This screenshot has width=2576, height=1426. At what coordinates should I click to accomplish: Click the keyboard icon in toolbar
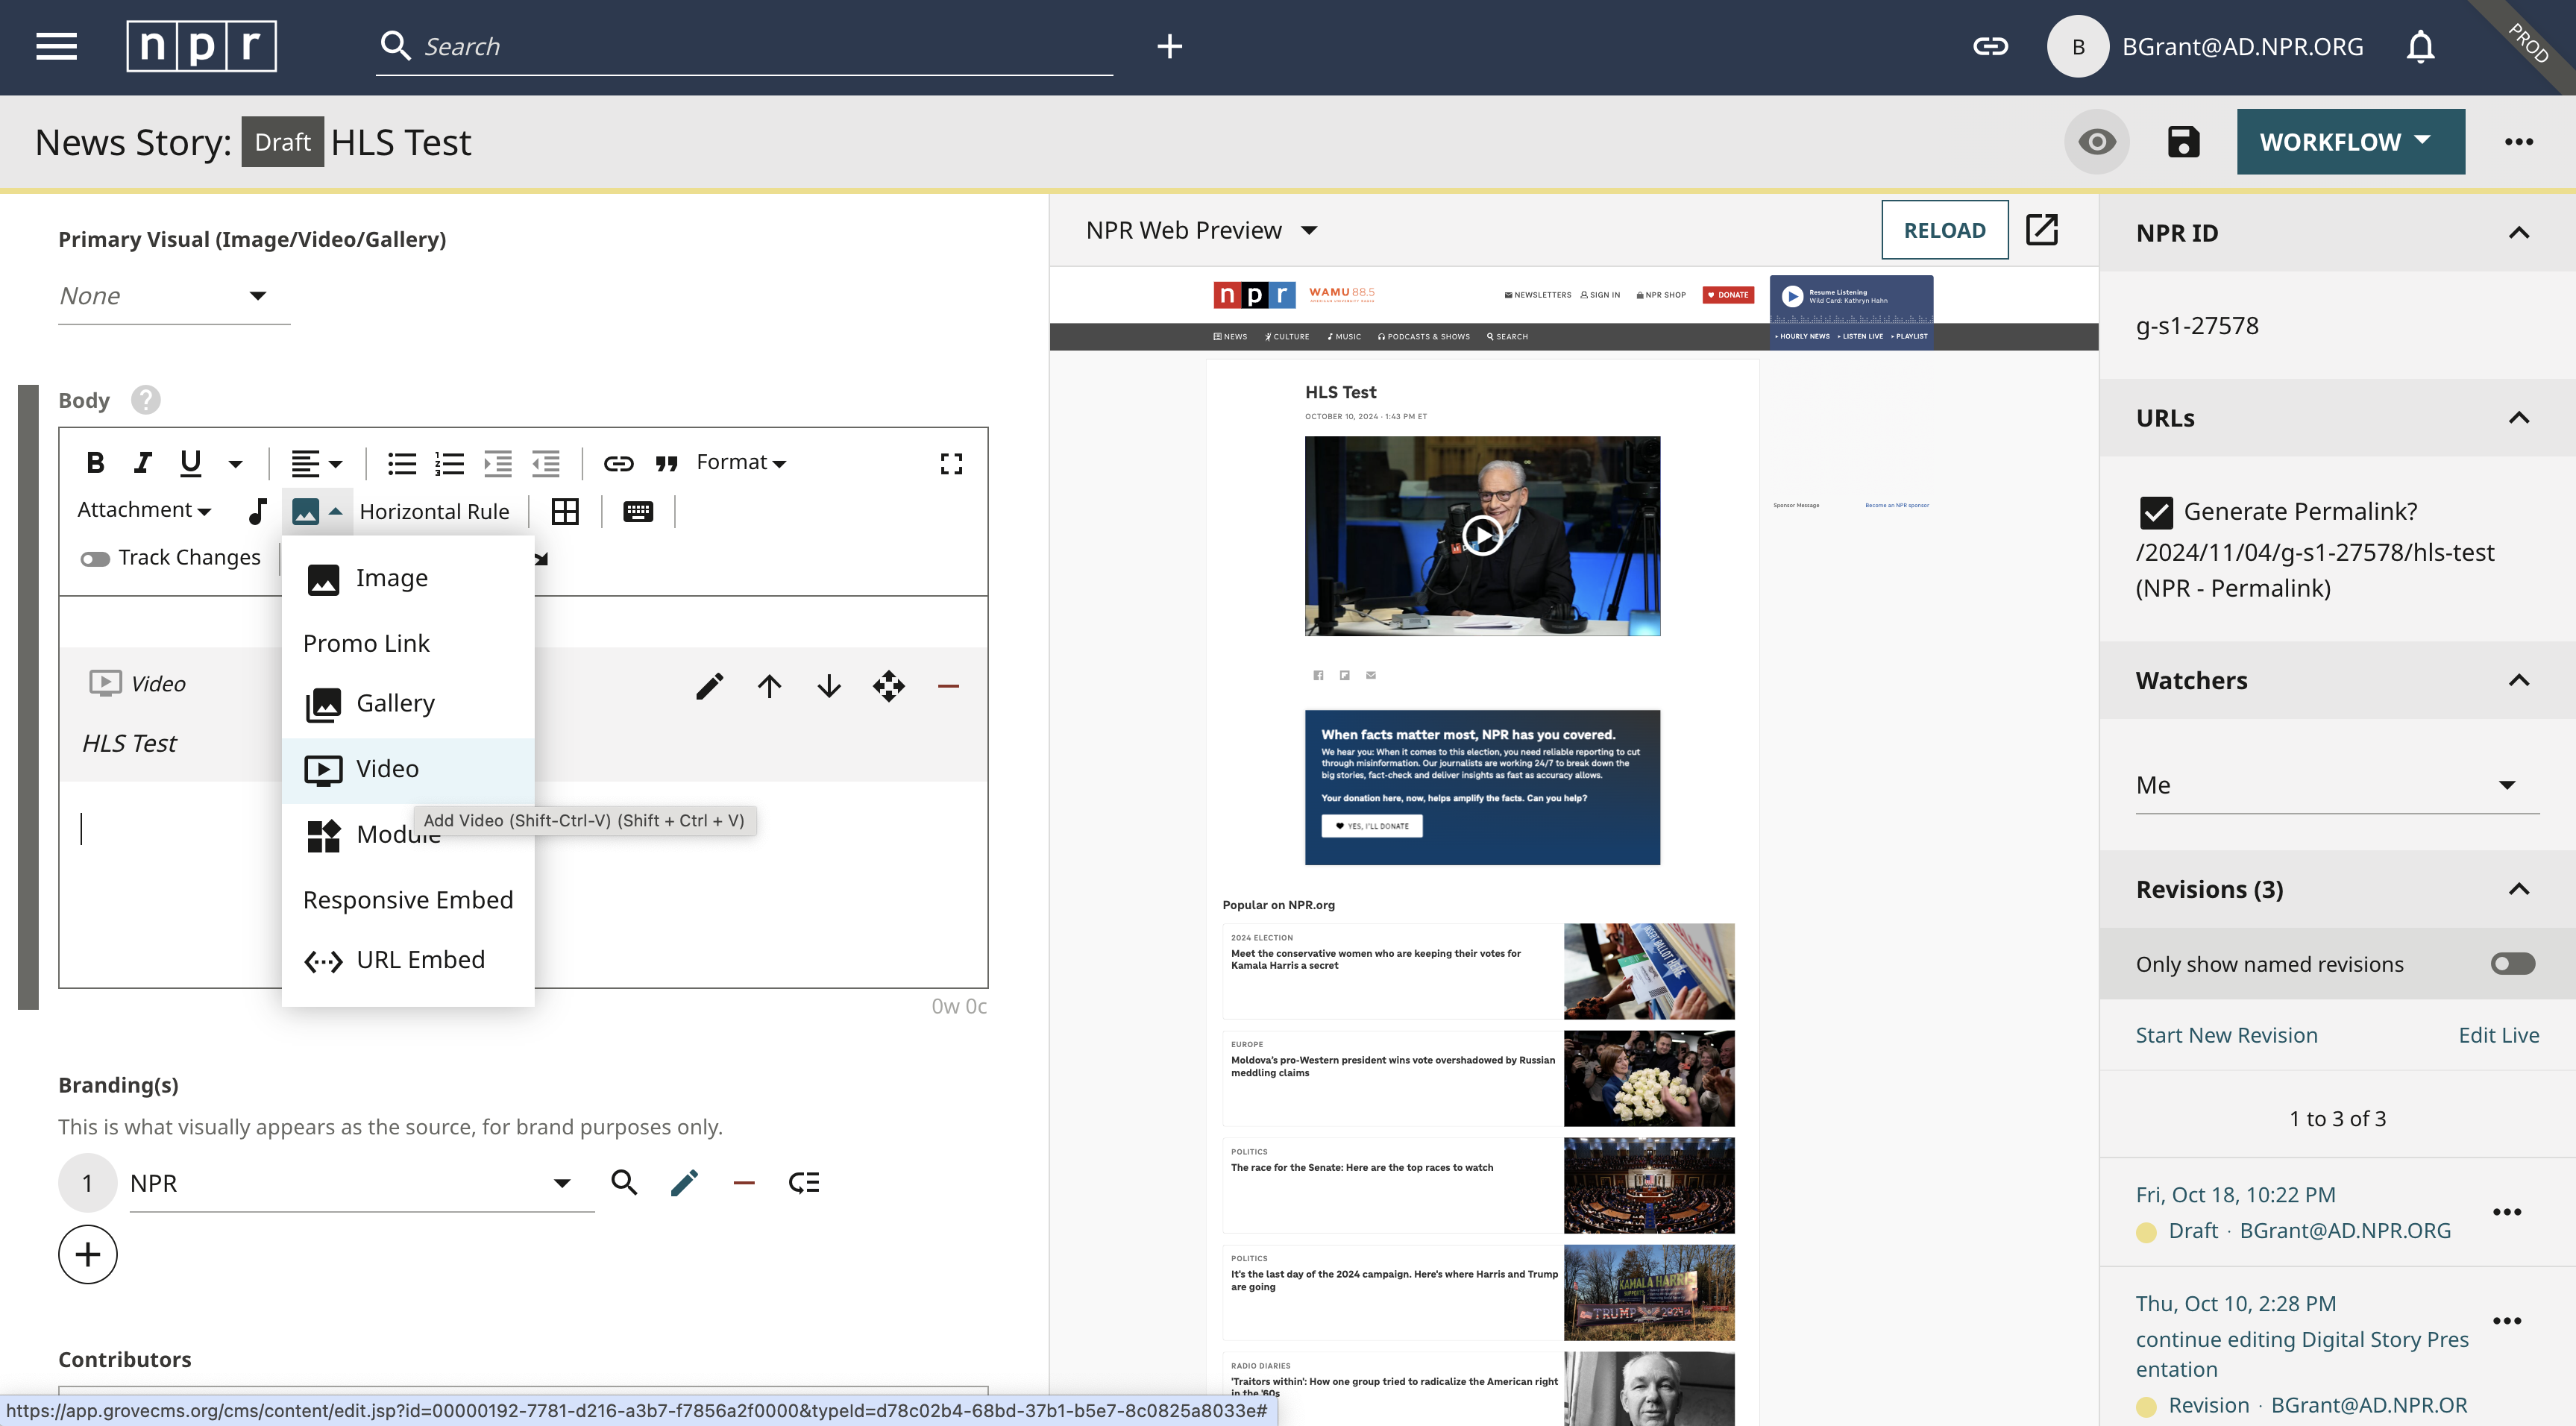tap(637, 511)
